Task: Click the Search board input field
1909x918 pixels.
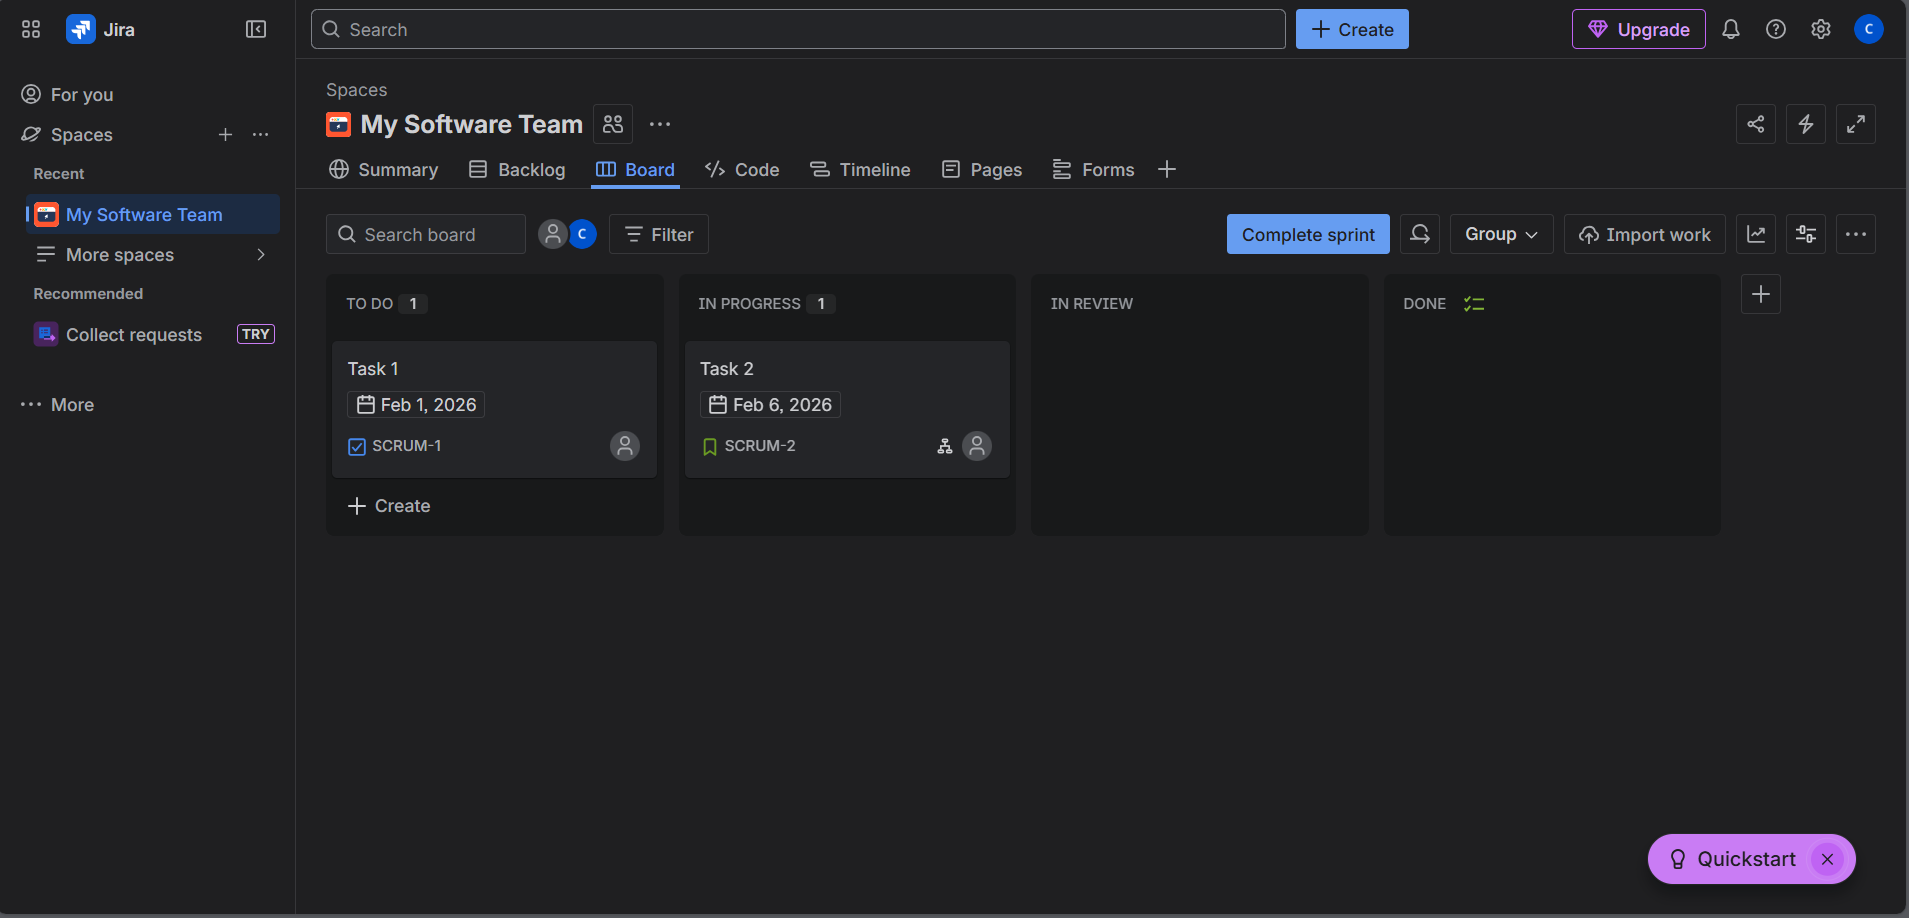Action: tap(425, 234)
